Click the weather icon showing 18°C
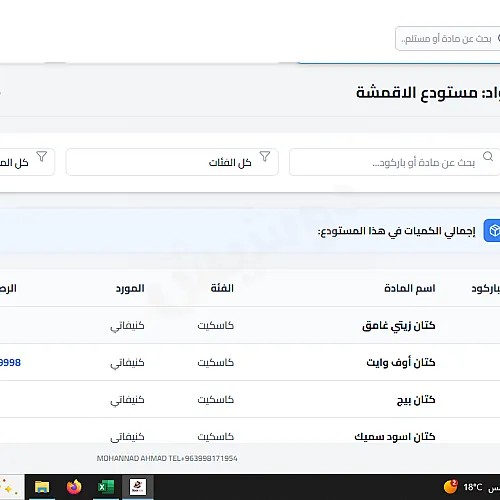 pos(450,487)
